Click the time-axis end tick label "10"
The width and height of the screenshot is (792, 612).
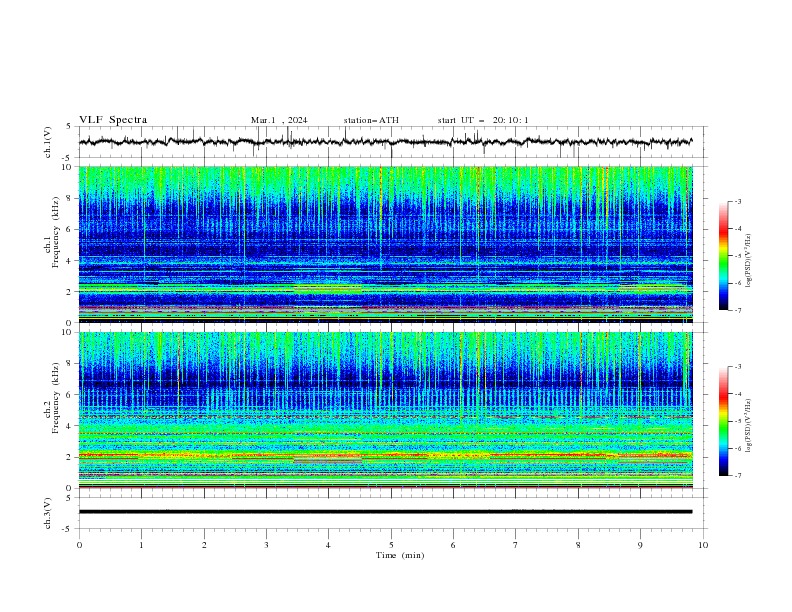[x=703, y=545]
